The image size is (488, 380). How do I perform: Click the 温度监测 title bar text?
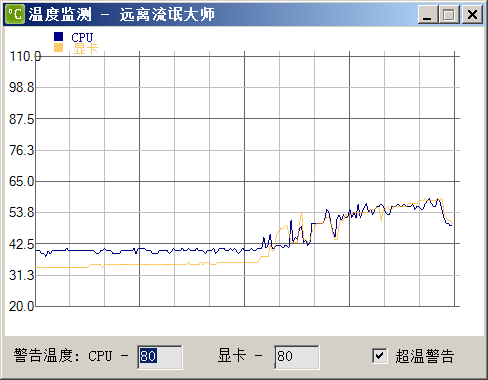tap(59, 14)
